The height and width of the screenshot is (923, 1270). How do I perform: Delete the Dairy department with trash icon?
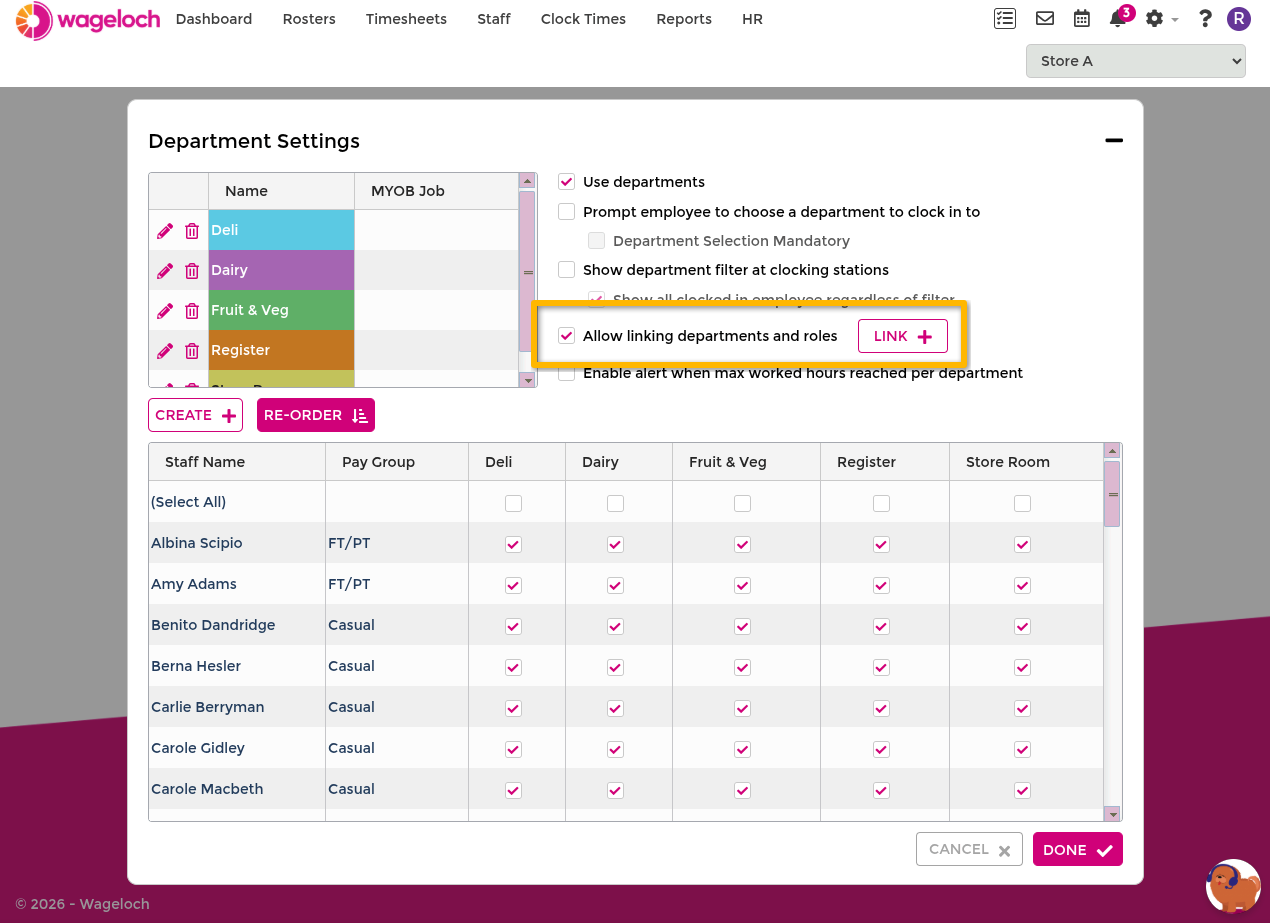click(192, 271)
